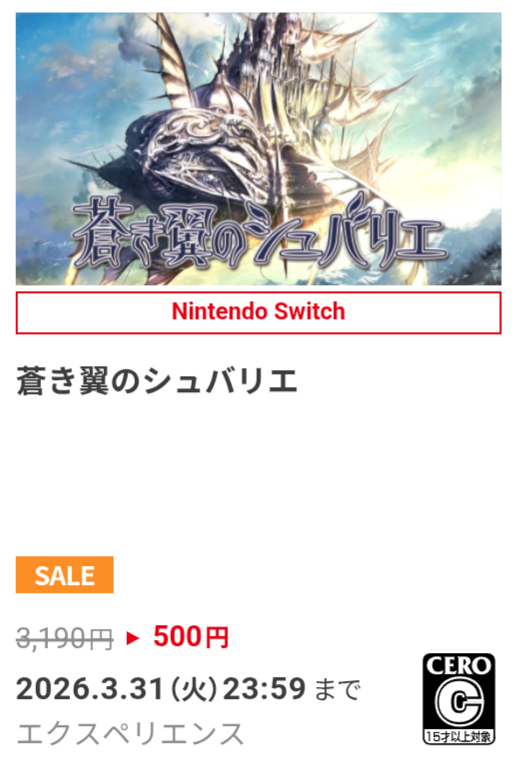
Task: Open the publisher エクスペリエンス link
Action: pyautogui.click(x=130, y=734)
